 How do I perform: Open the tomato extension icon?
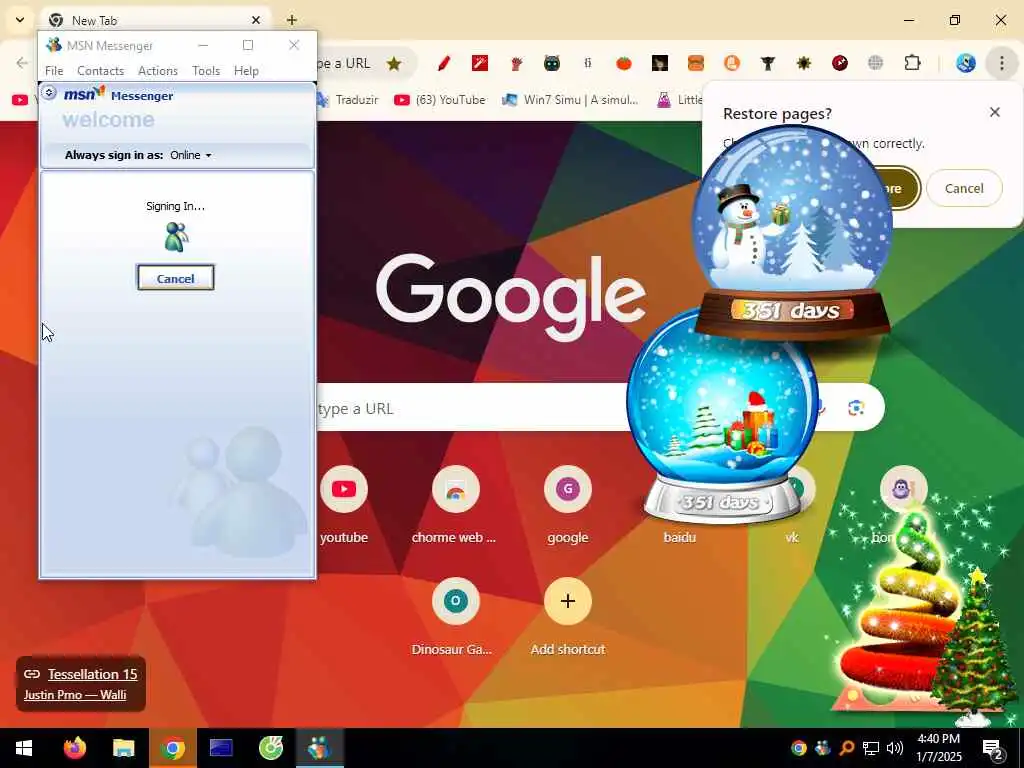624,63
